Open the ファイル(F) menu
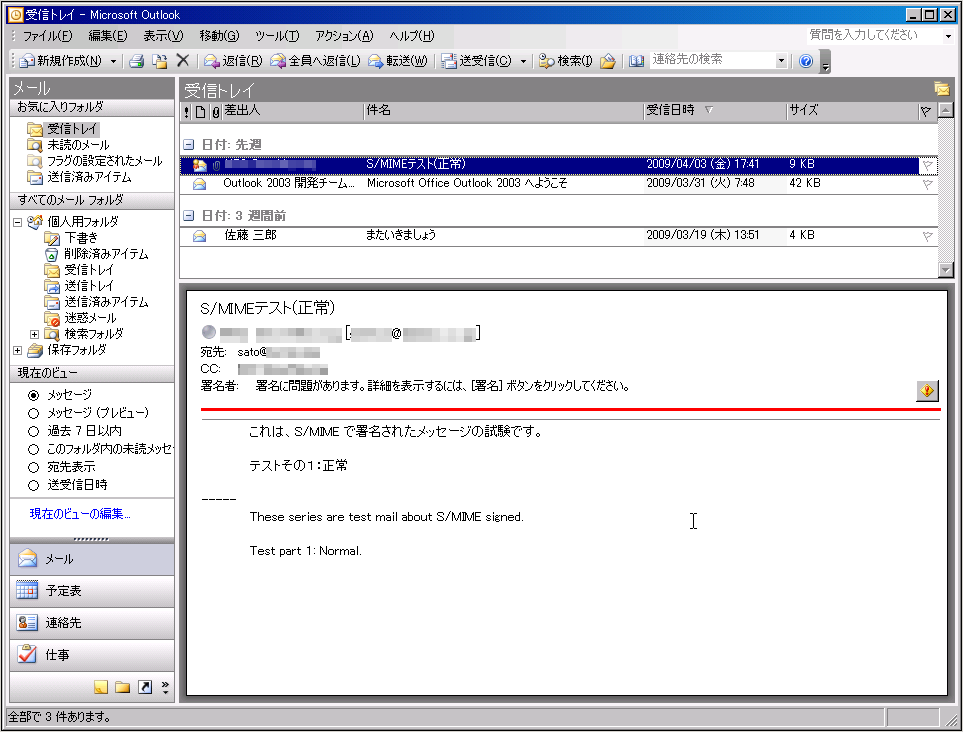This screenshot has height=732, width=963. [x=47, y=36]
